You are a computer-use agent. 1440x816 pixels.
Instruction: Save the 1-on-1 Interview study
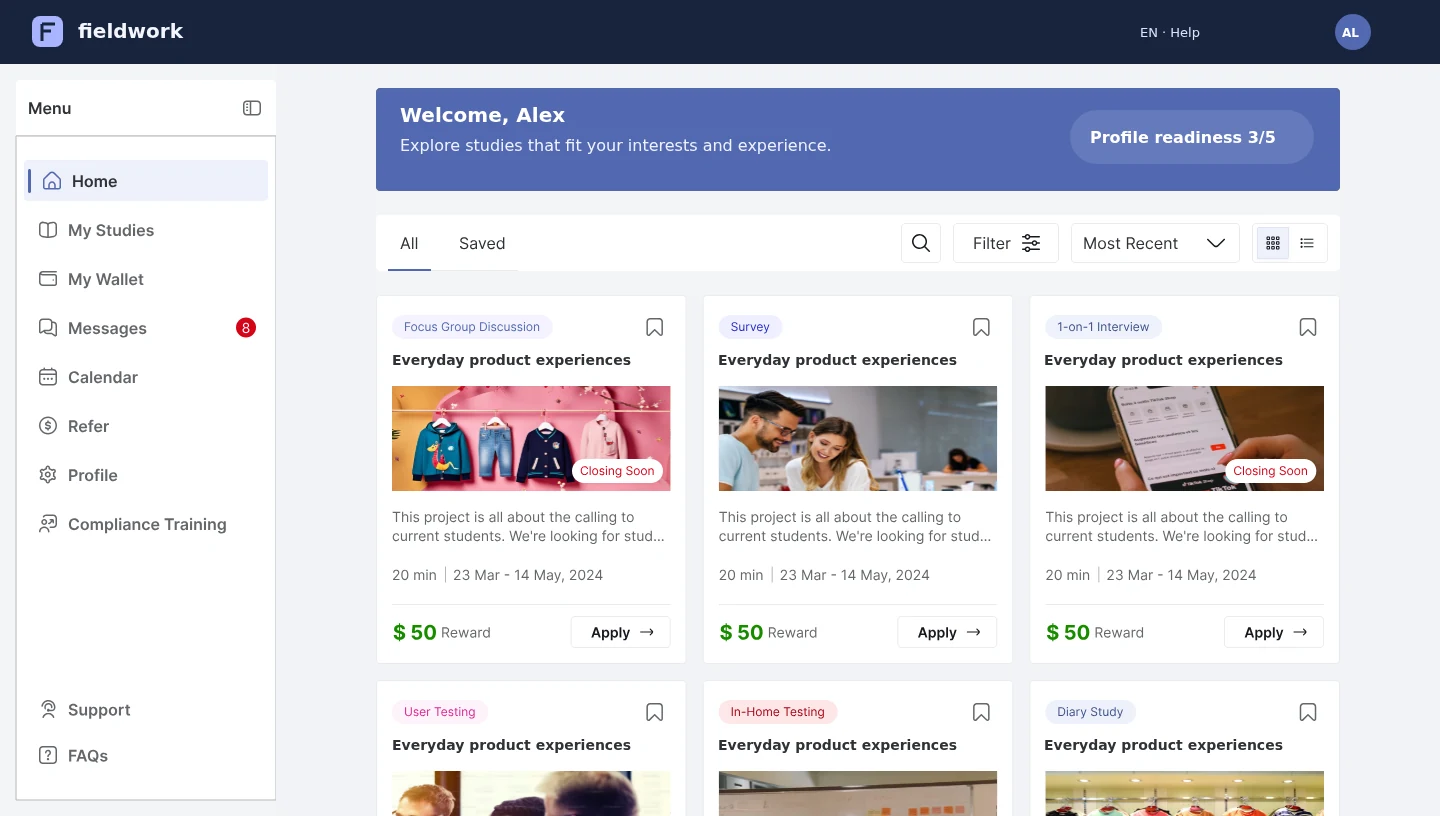(x=1308, y=327)
